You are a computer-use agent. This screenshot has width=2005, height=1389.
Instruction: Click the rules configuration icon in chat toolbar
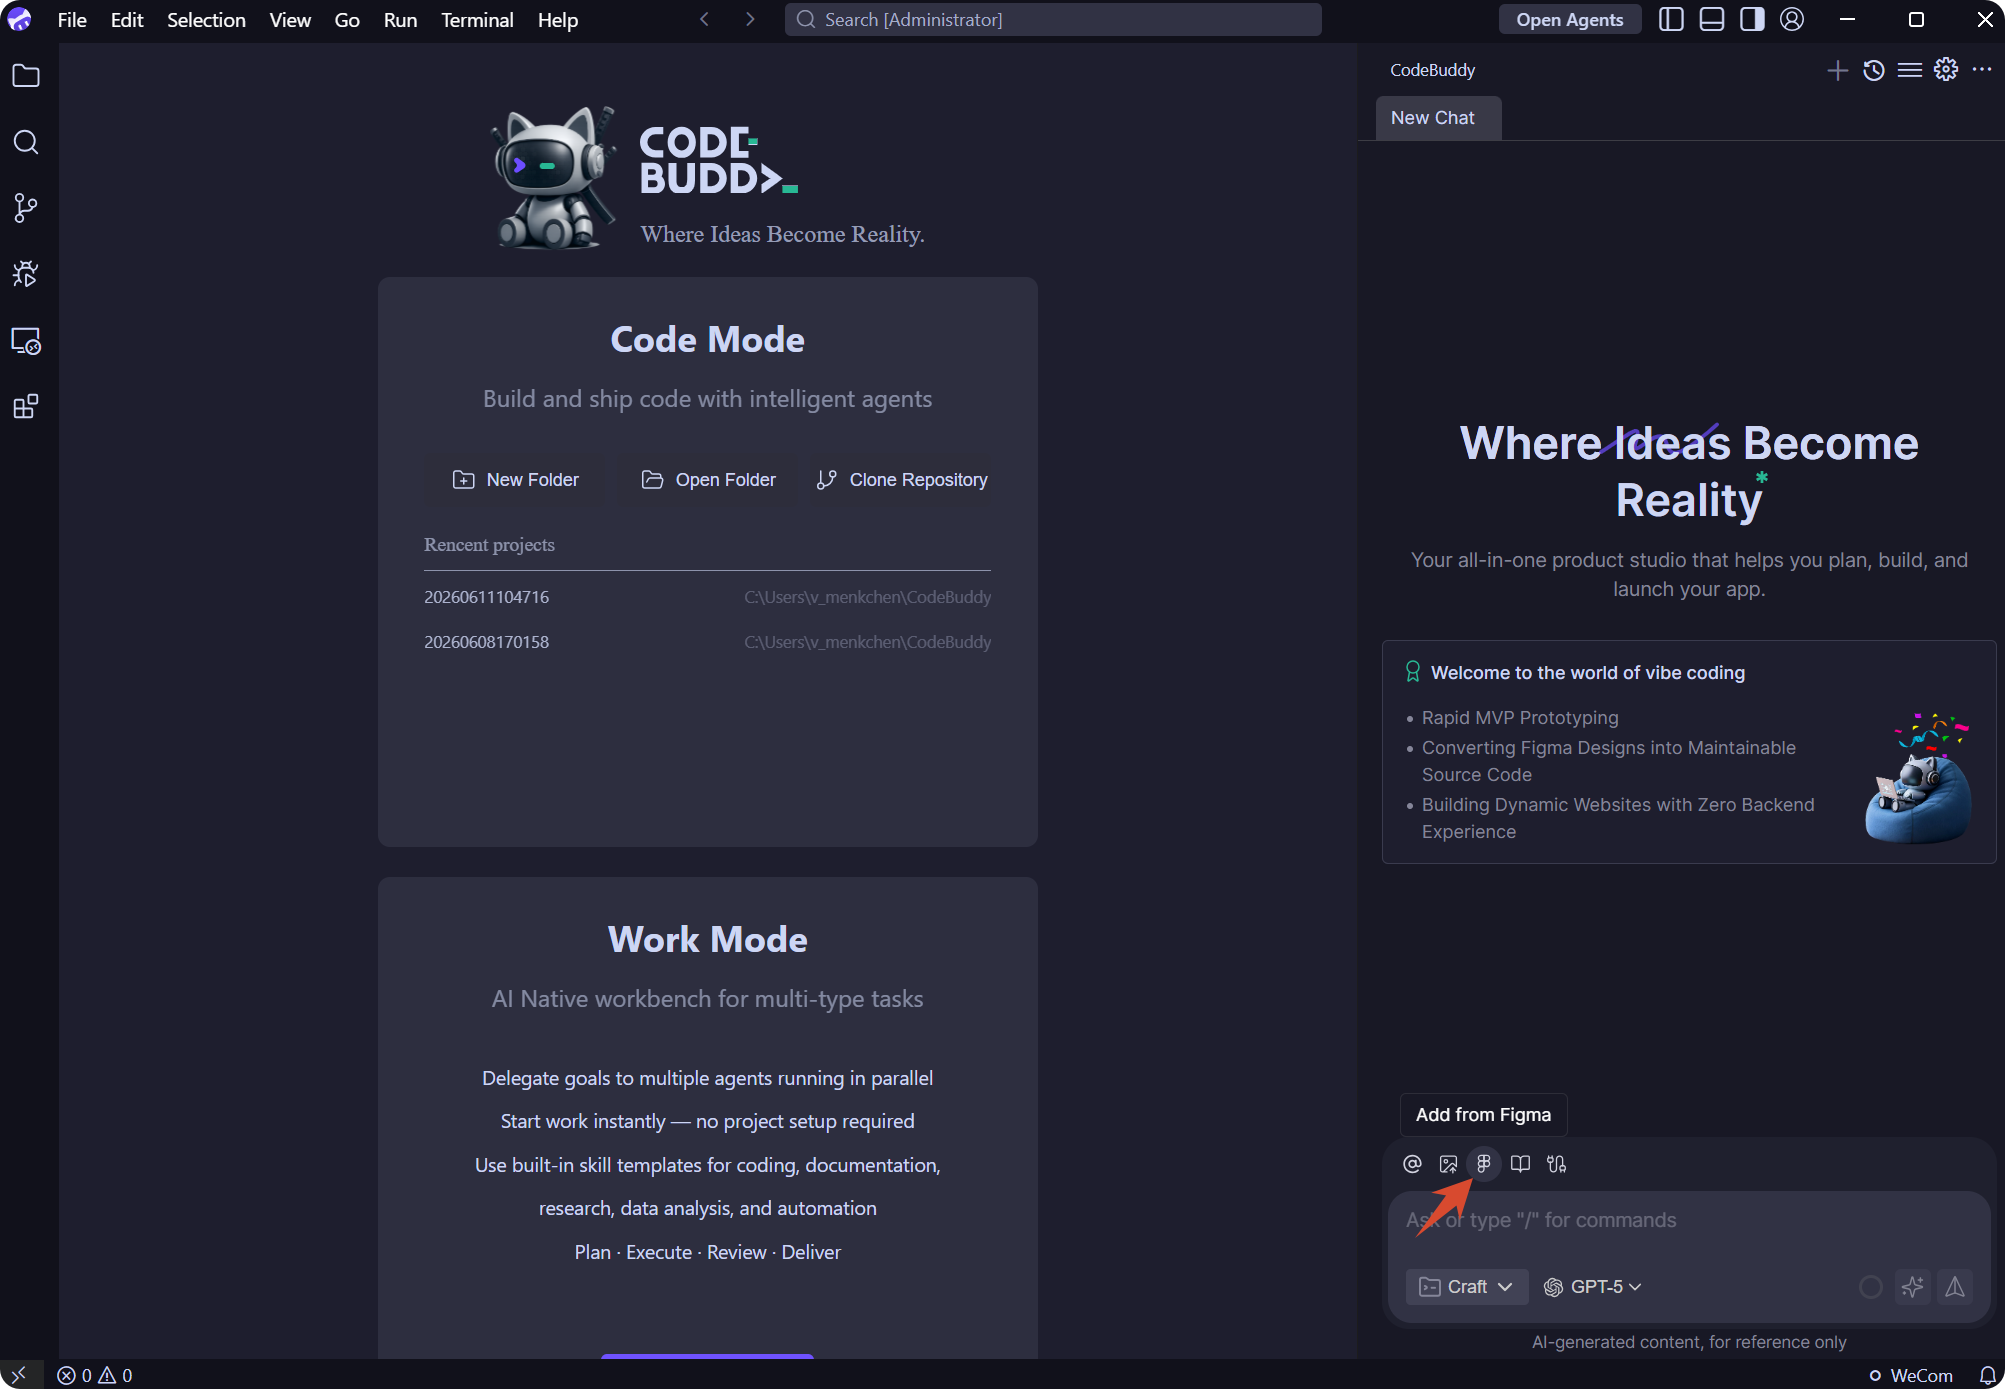click(1556, 1164)
